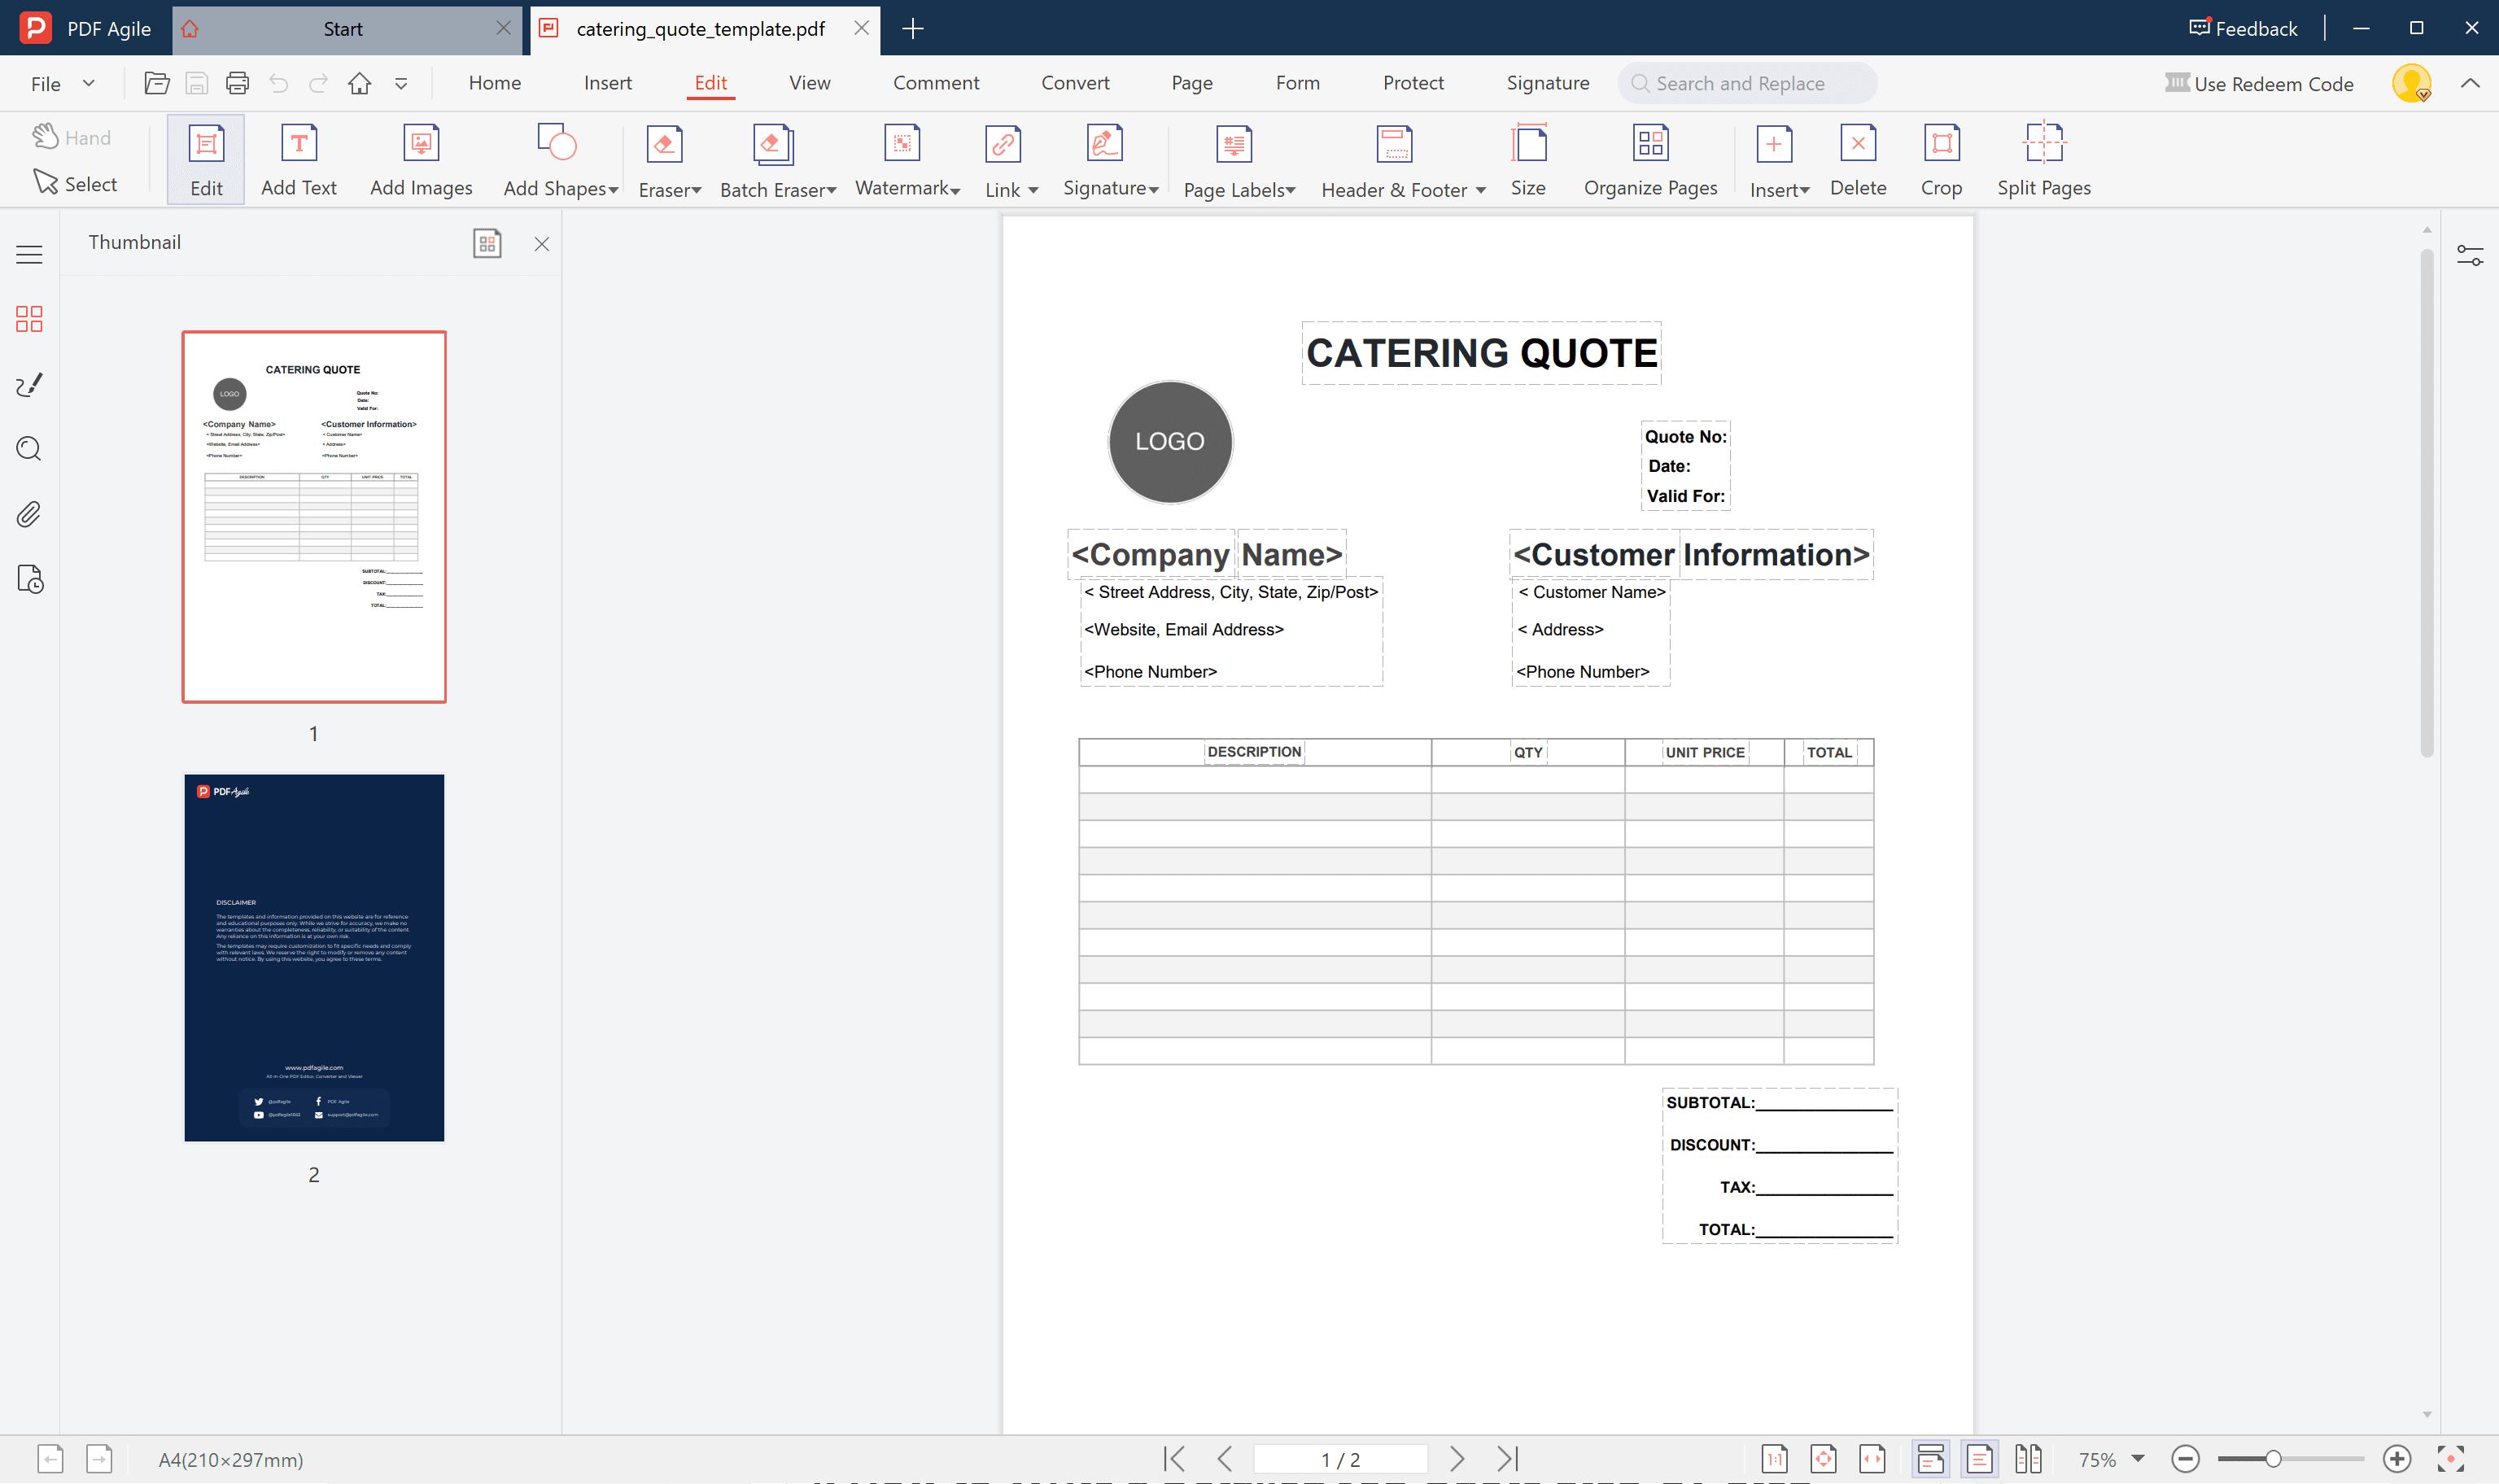Select the freehand annotation icon in the sidebar
Viewport: 2499px width, 1484px height.
[x=29, y=384]
